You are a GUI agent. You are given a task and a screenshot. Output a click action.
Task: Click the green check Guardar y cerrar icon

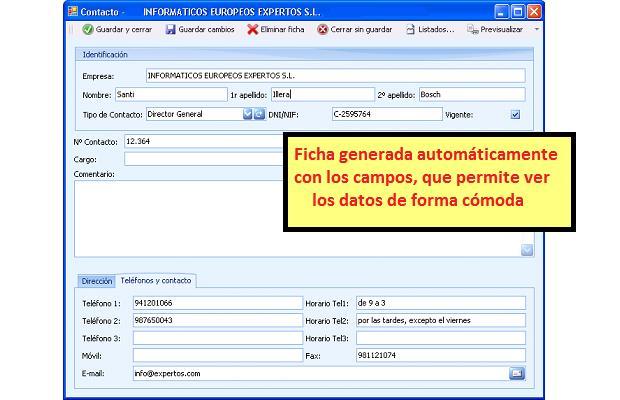pos(88,30)
